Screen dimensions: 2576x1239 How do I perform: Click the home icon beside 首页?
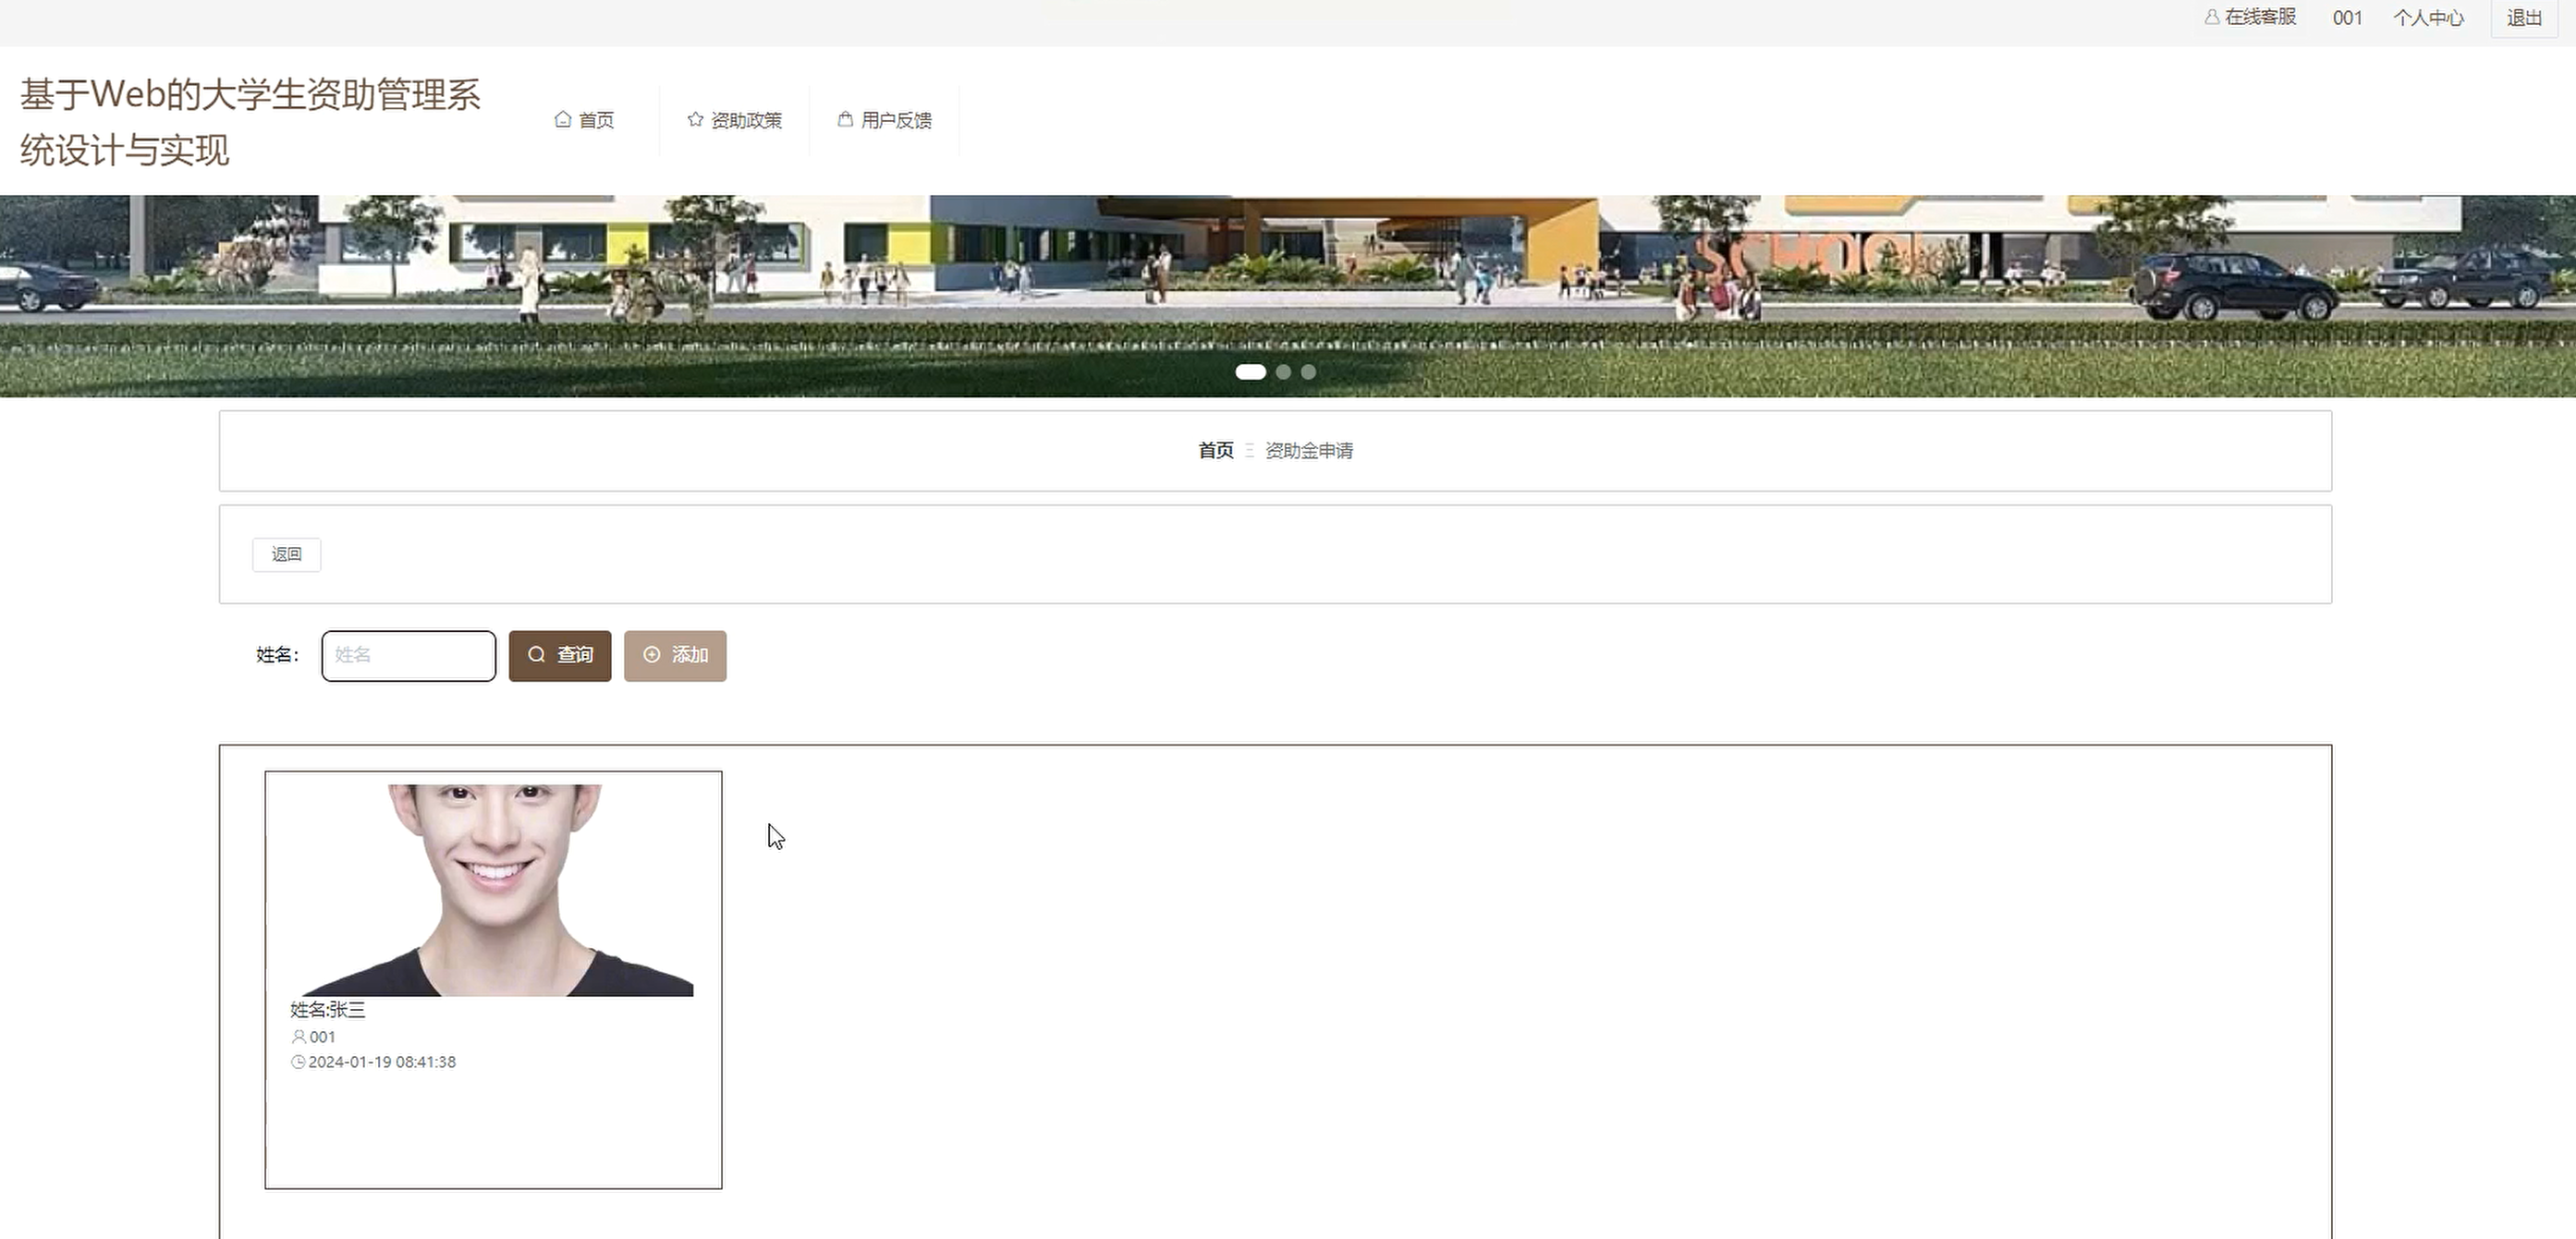coord(563,119)
